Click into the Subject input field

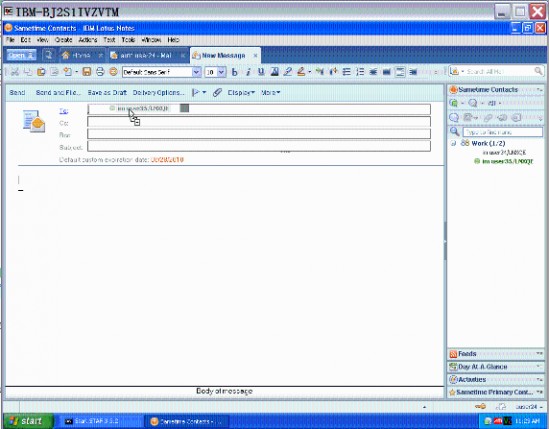pos(259,146)
